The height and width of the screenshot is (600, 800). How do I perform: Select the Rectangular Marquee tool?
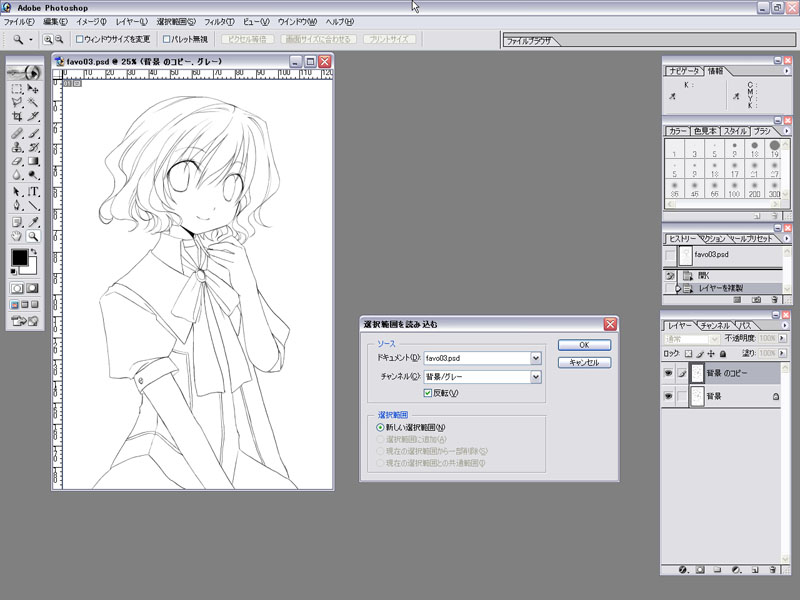point(17,89)
